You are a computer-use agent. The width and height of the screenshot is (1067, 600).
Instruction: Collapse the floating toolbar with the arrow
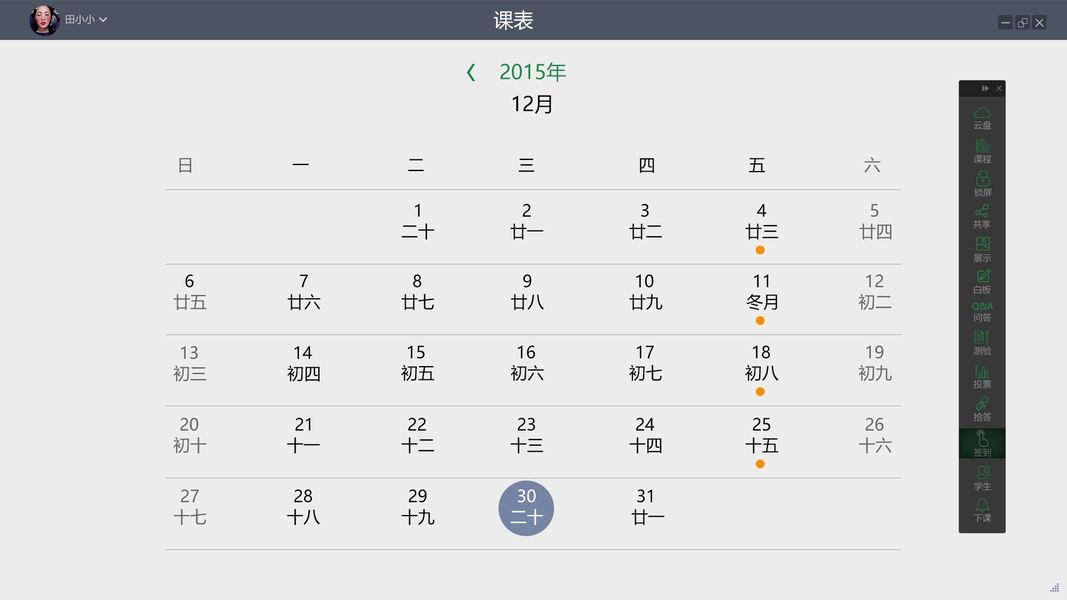(x=985, y=89)
